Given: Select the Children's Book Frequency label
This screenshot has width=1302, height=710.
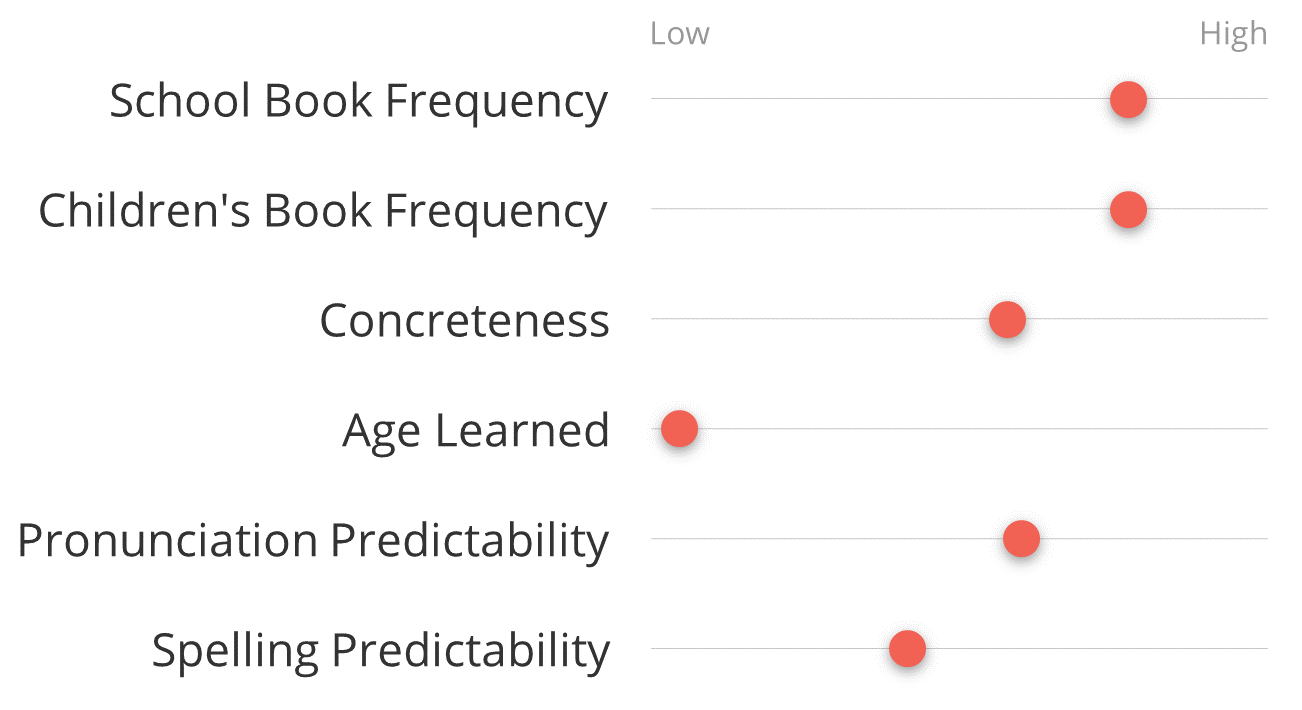Looking at the screenshot, I should pos(323,211).
